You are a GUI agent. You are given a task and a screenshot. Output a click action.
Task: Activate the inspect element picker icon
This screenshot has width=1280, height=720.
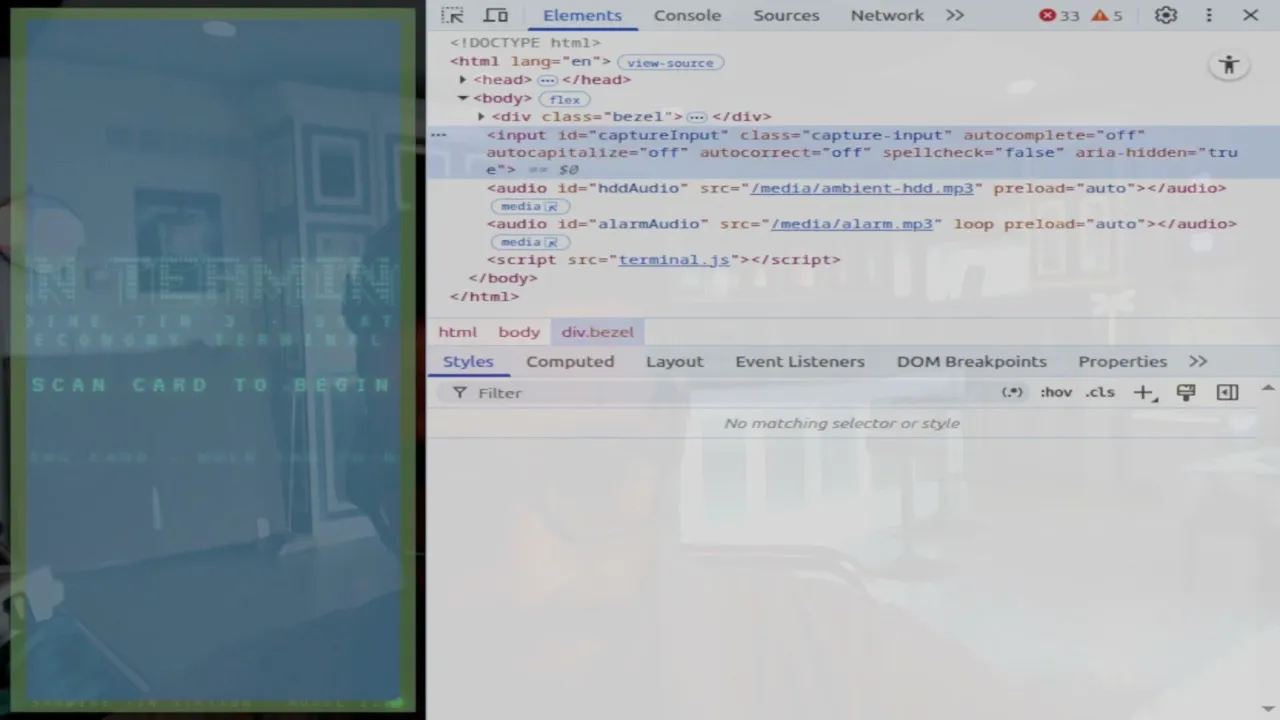452,15
